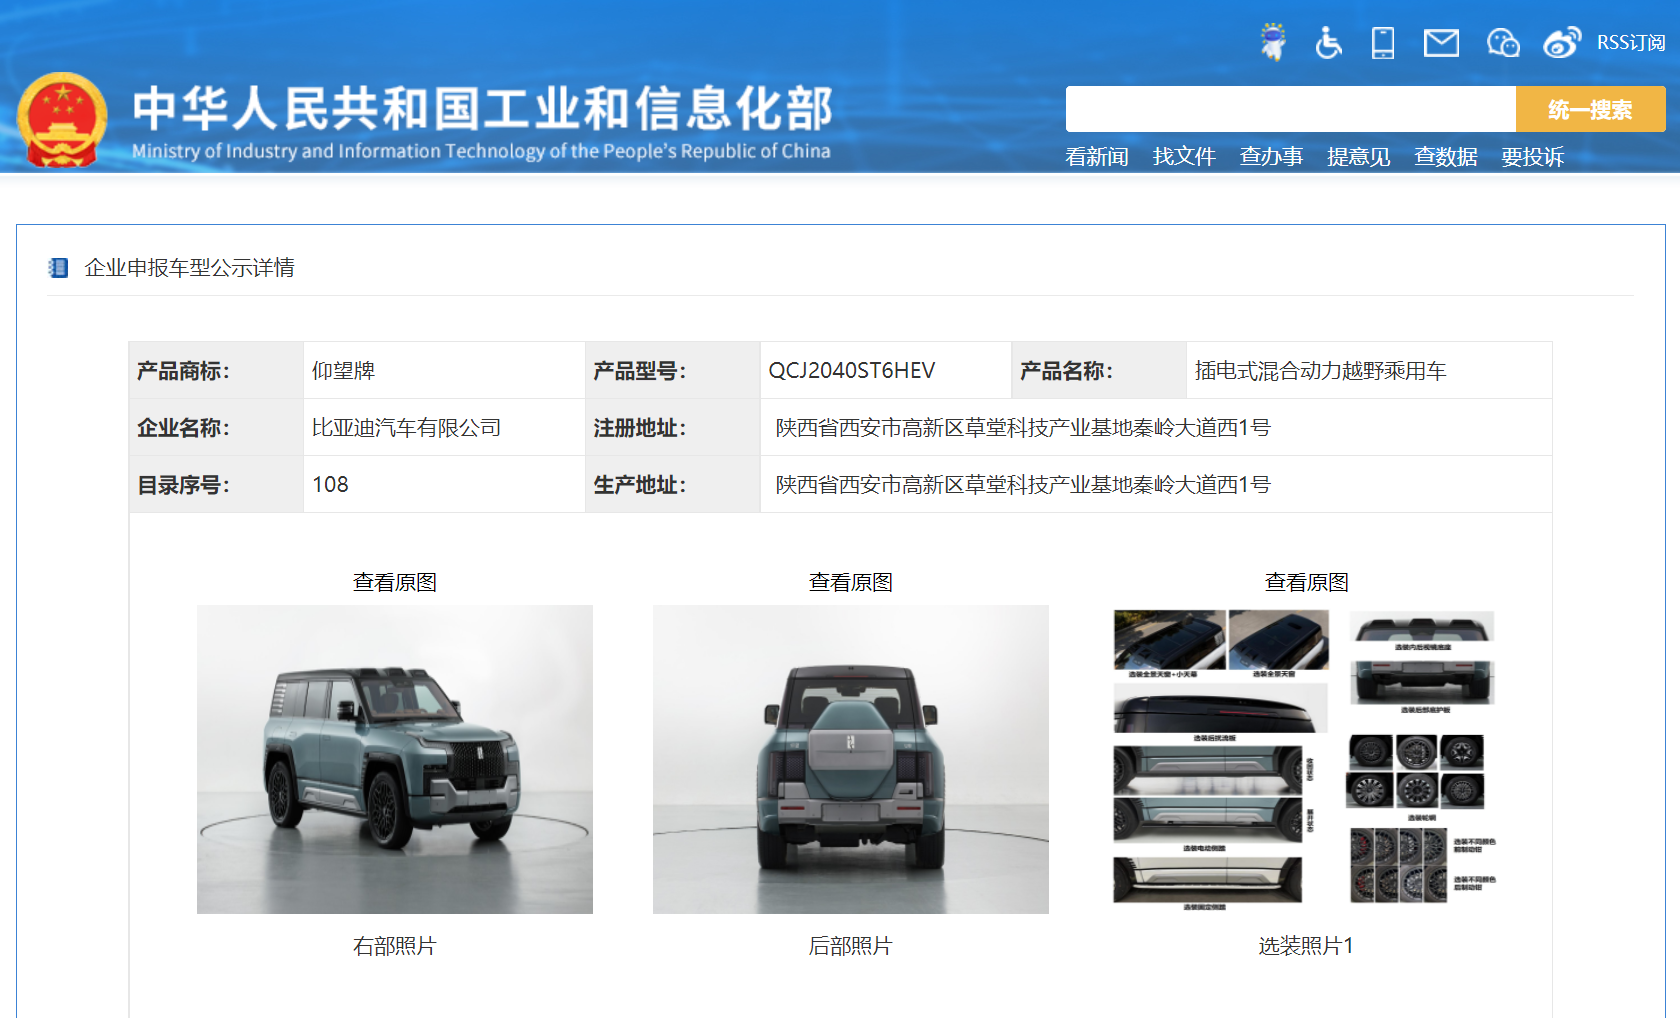Click the envelope mail icon
The width and height of the screenshot is (1680, 1018).
pos(1441,43)
